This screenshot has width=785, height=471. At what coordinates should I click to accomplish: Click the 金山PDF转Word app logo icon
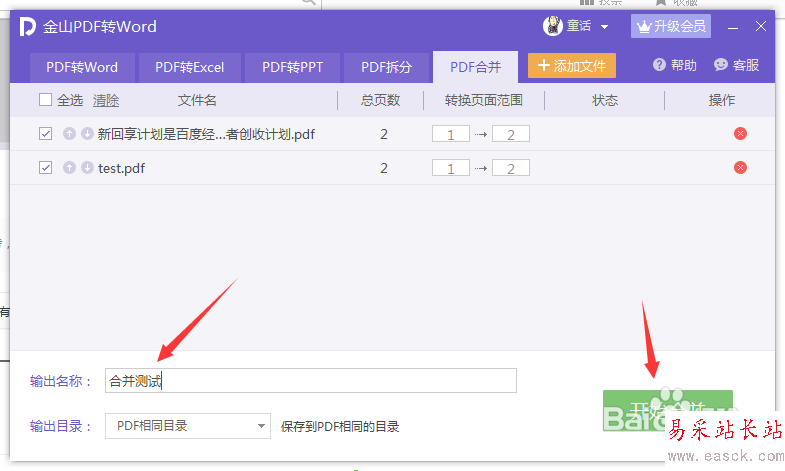click(x=28, y=27)
